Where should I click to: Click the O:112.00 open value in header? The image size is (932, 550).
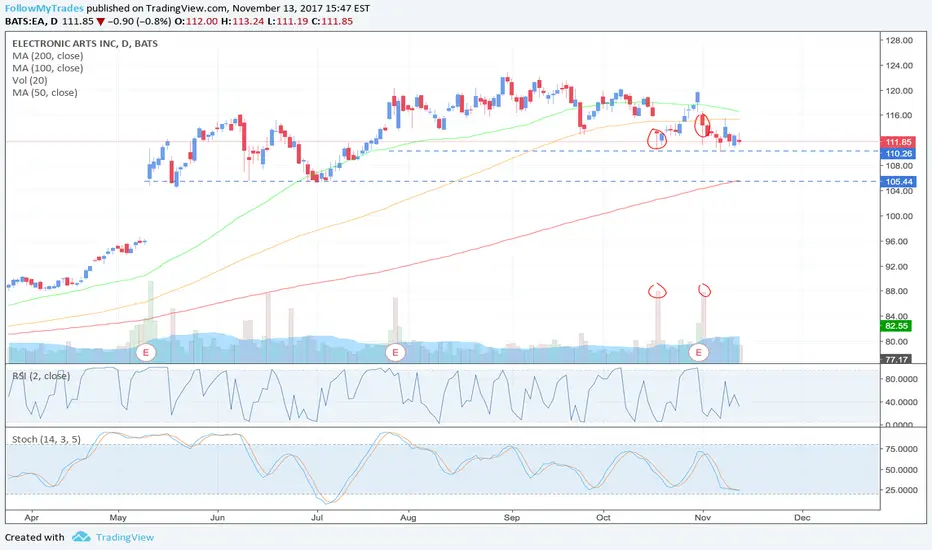point(194,21)
